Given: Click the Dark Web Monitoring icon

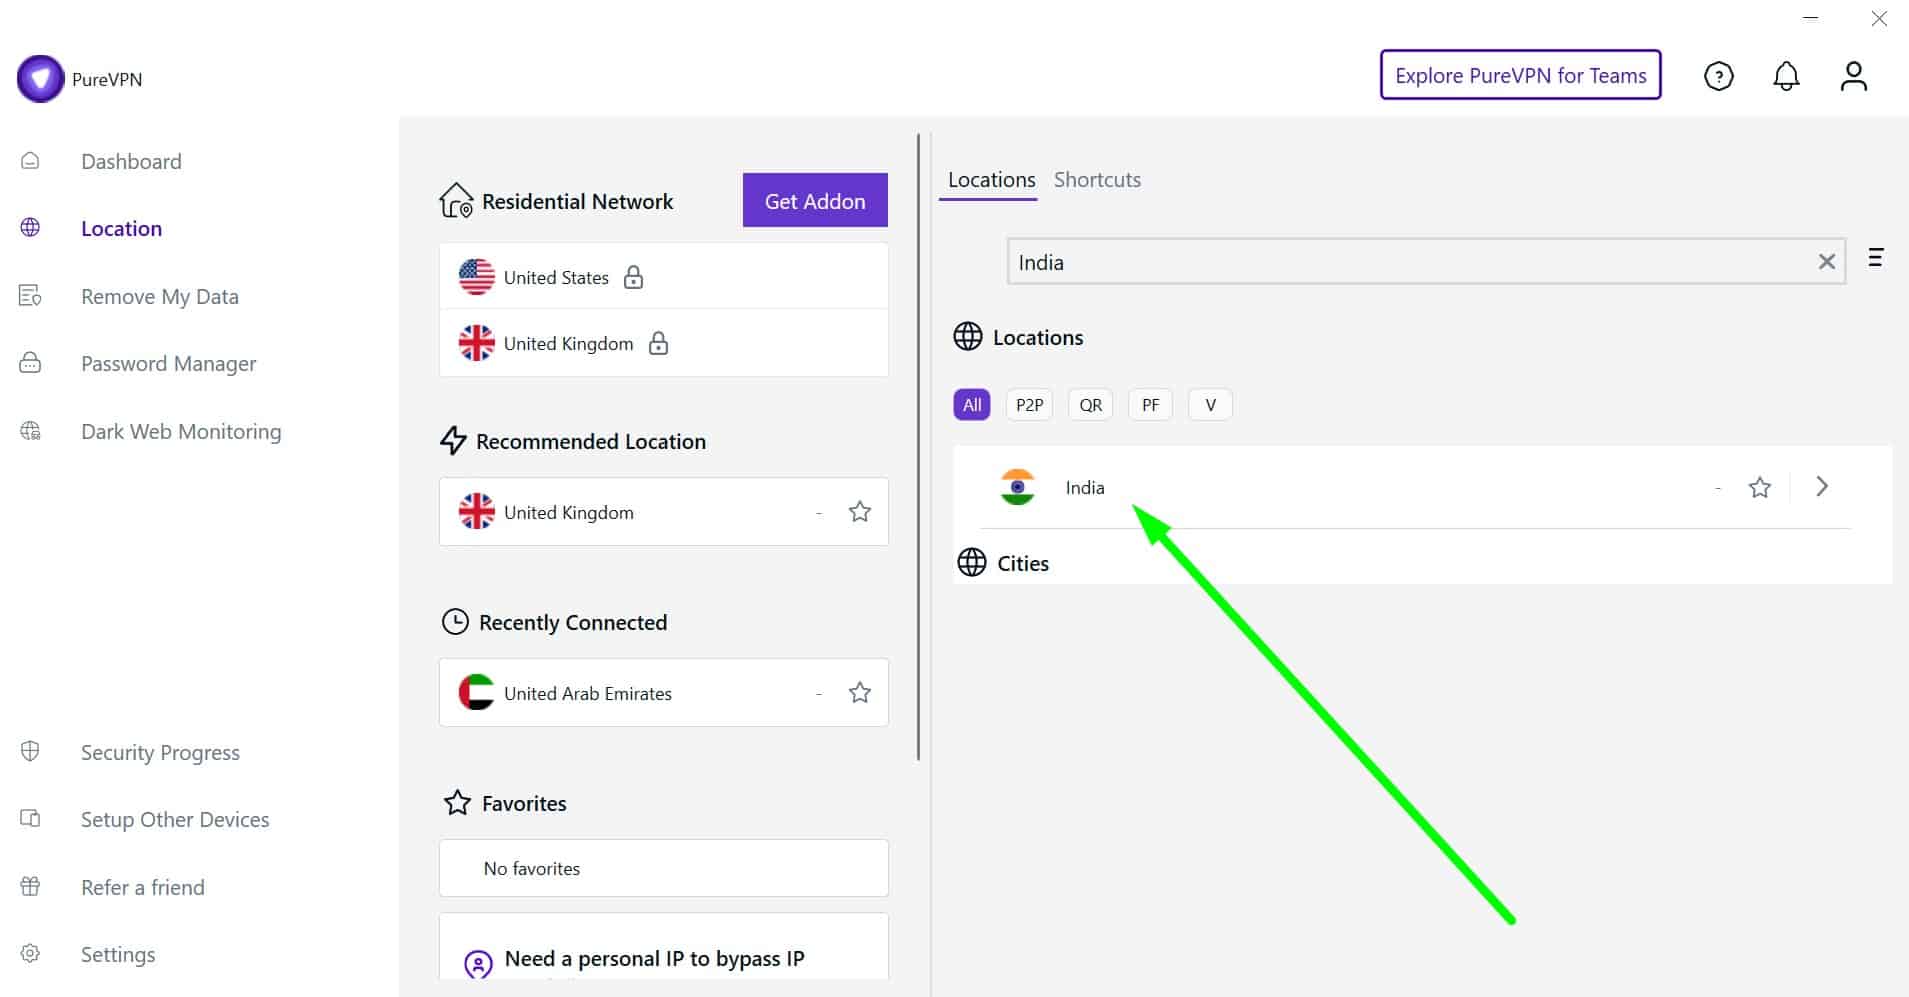Looking at the screenshot, I should coord(30,431).
